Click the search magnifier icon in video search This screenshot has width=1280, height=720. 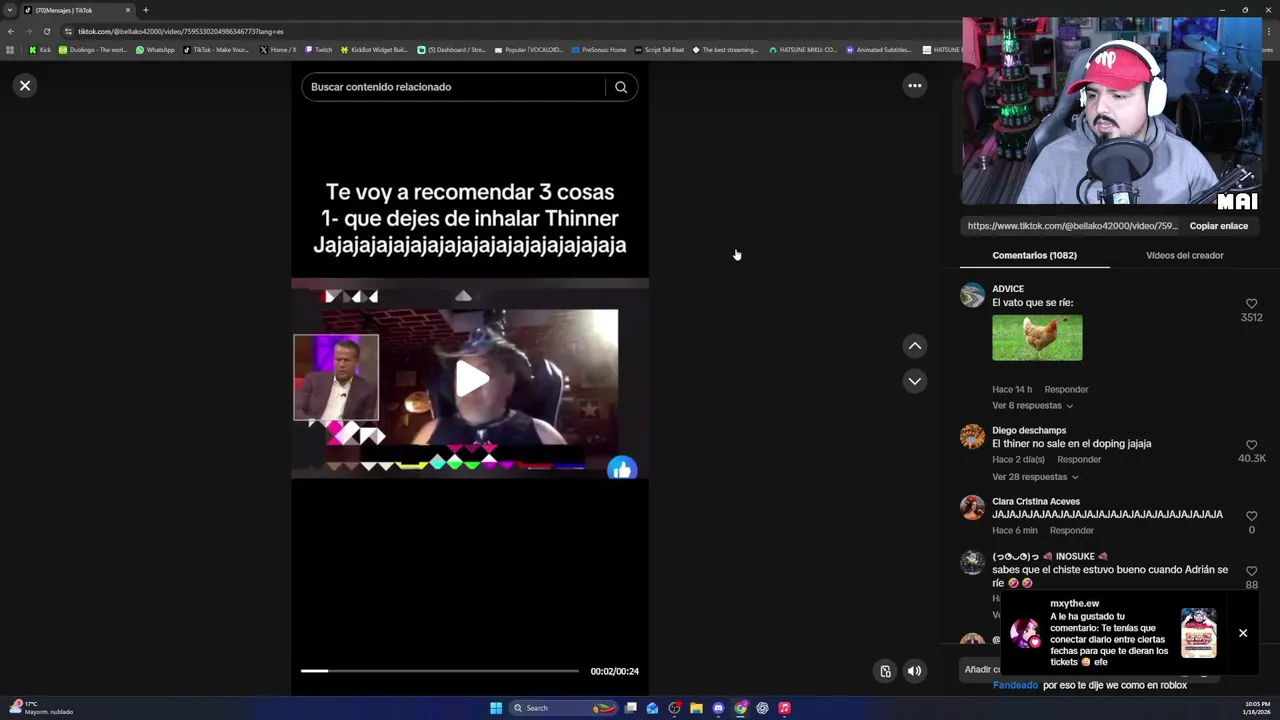pyautogui.click(x=621, y=87)
